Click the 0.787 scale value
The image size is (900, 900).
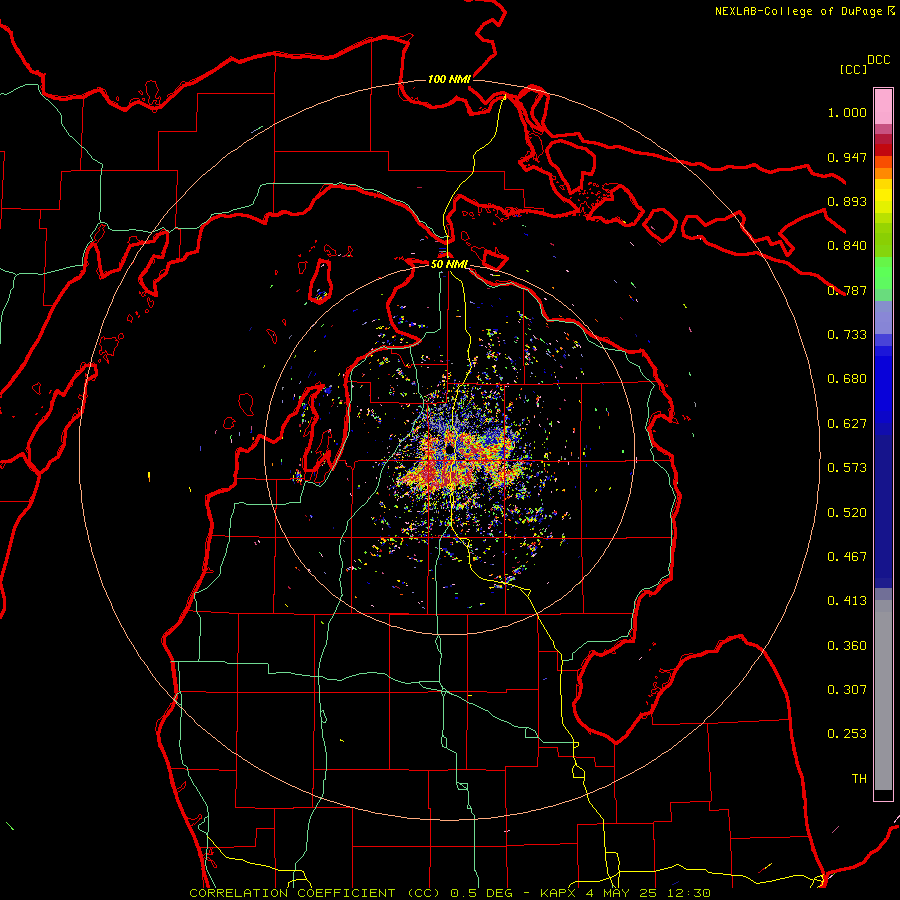[847, 290]
